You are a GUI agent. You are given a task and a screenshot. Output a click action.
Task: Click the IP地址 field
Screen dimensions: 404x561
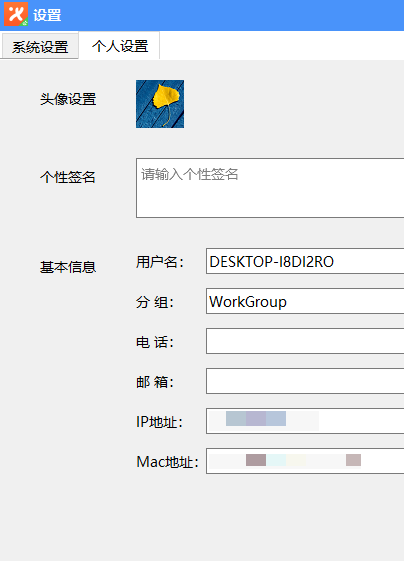coord(305,421)
